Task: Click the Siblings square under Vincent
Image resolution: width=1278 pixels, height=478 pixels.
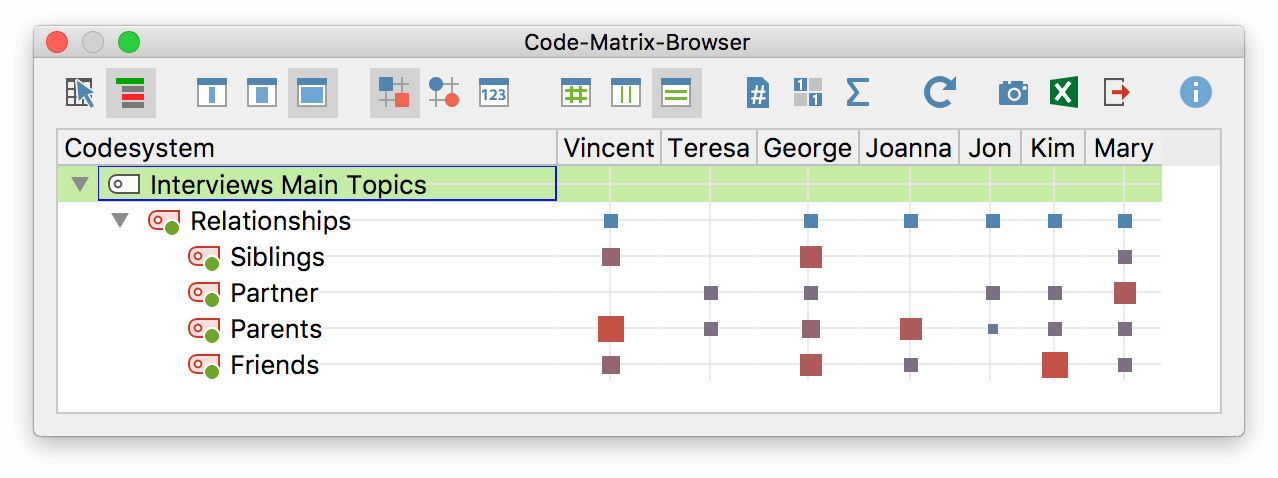Action: 611,257
